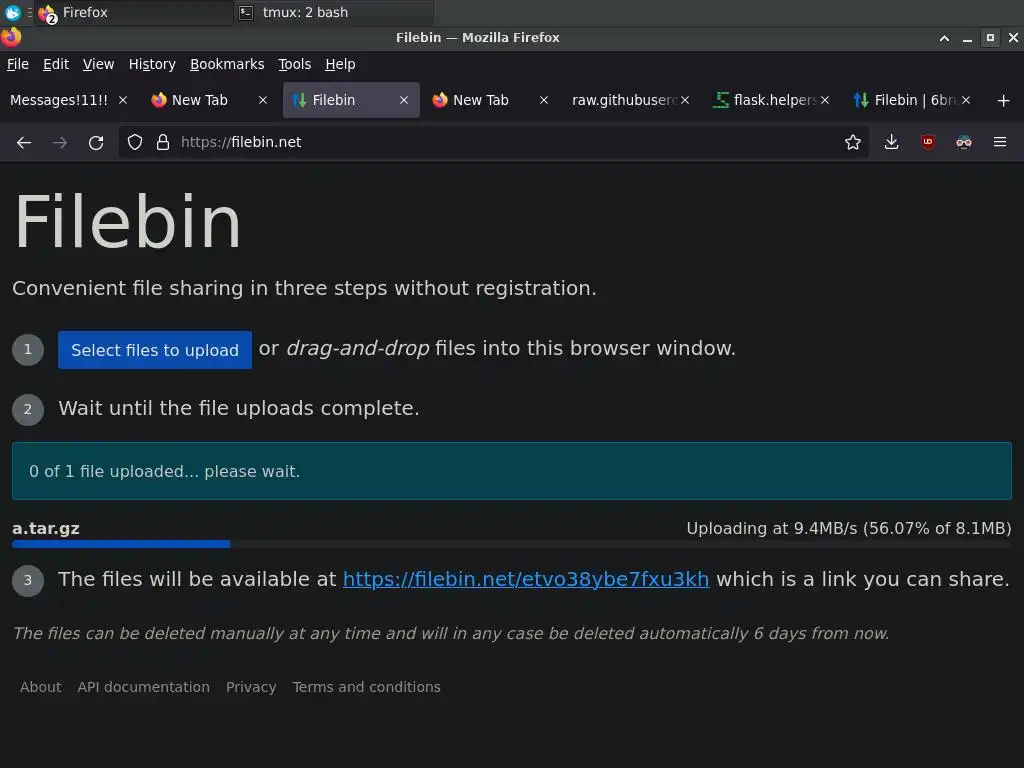Open the History menu

[152, 64]
